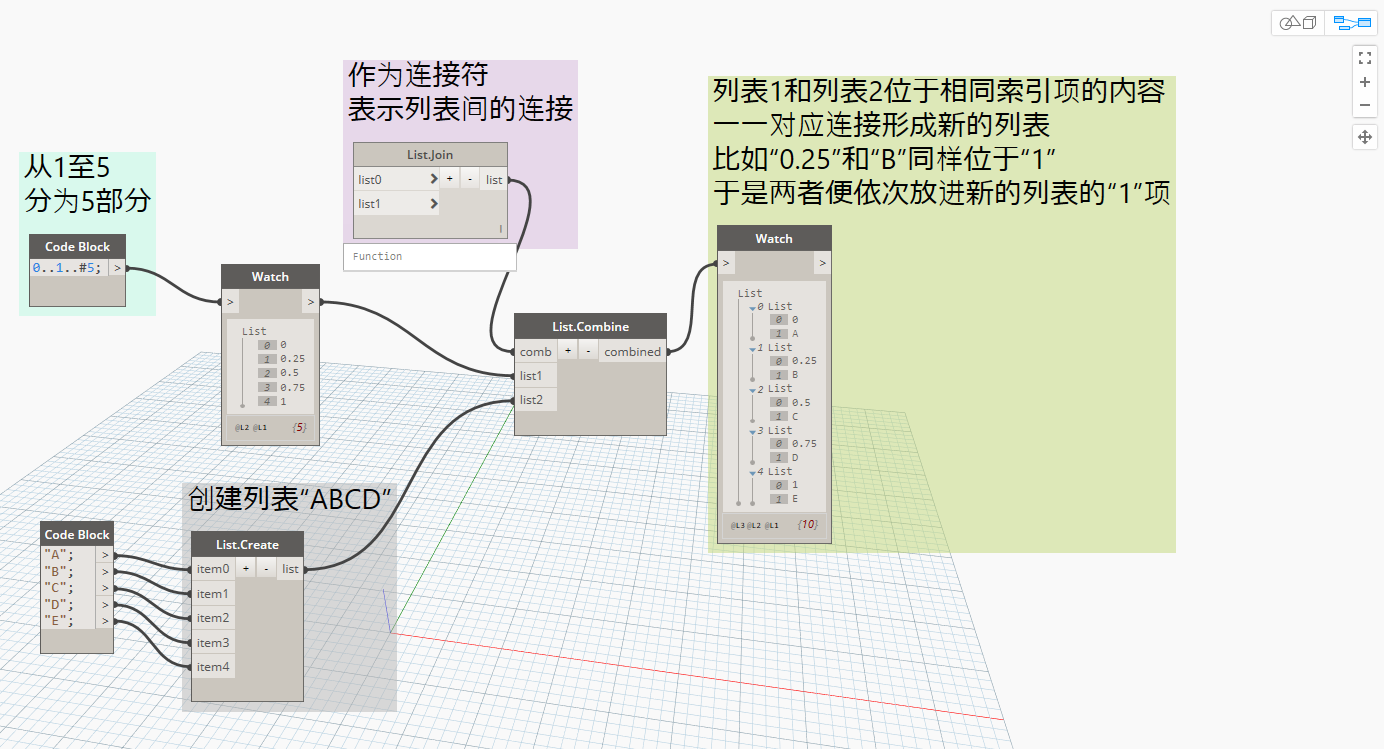Viewport: 1384px width, 749px height.
Task: Toggle the Pan mode icon
Action: coord(1365,137)
